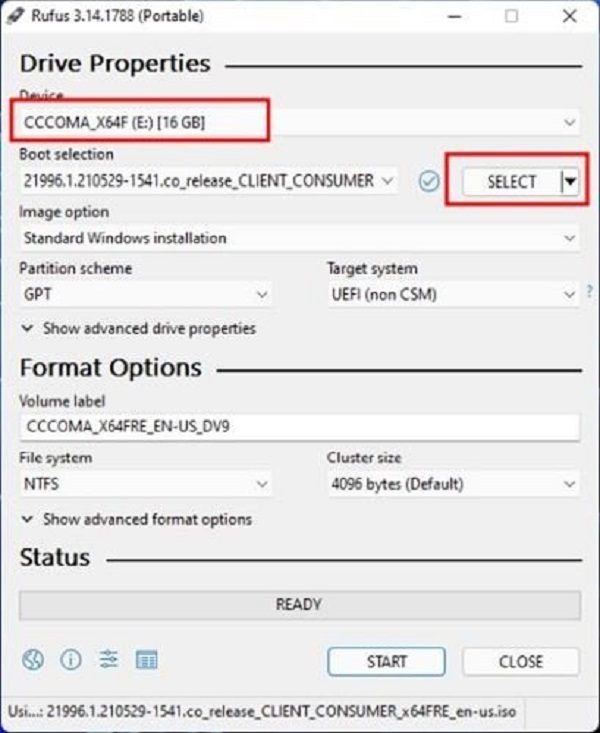The height and width of the screenshot is (733, 600).
Task: Open the SELECT button's split arrow menu
Action: [x=570, y=181]
